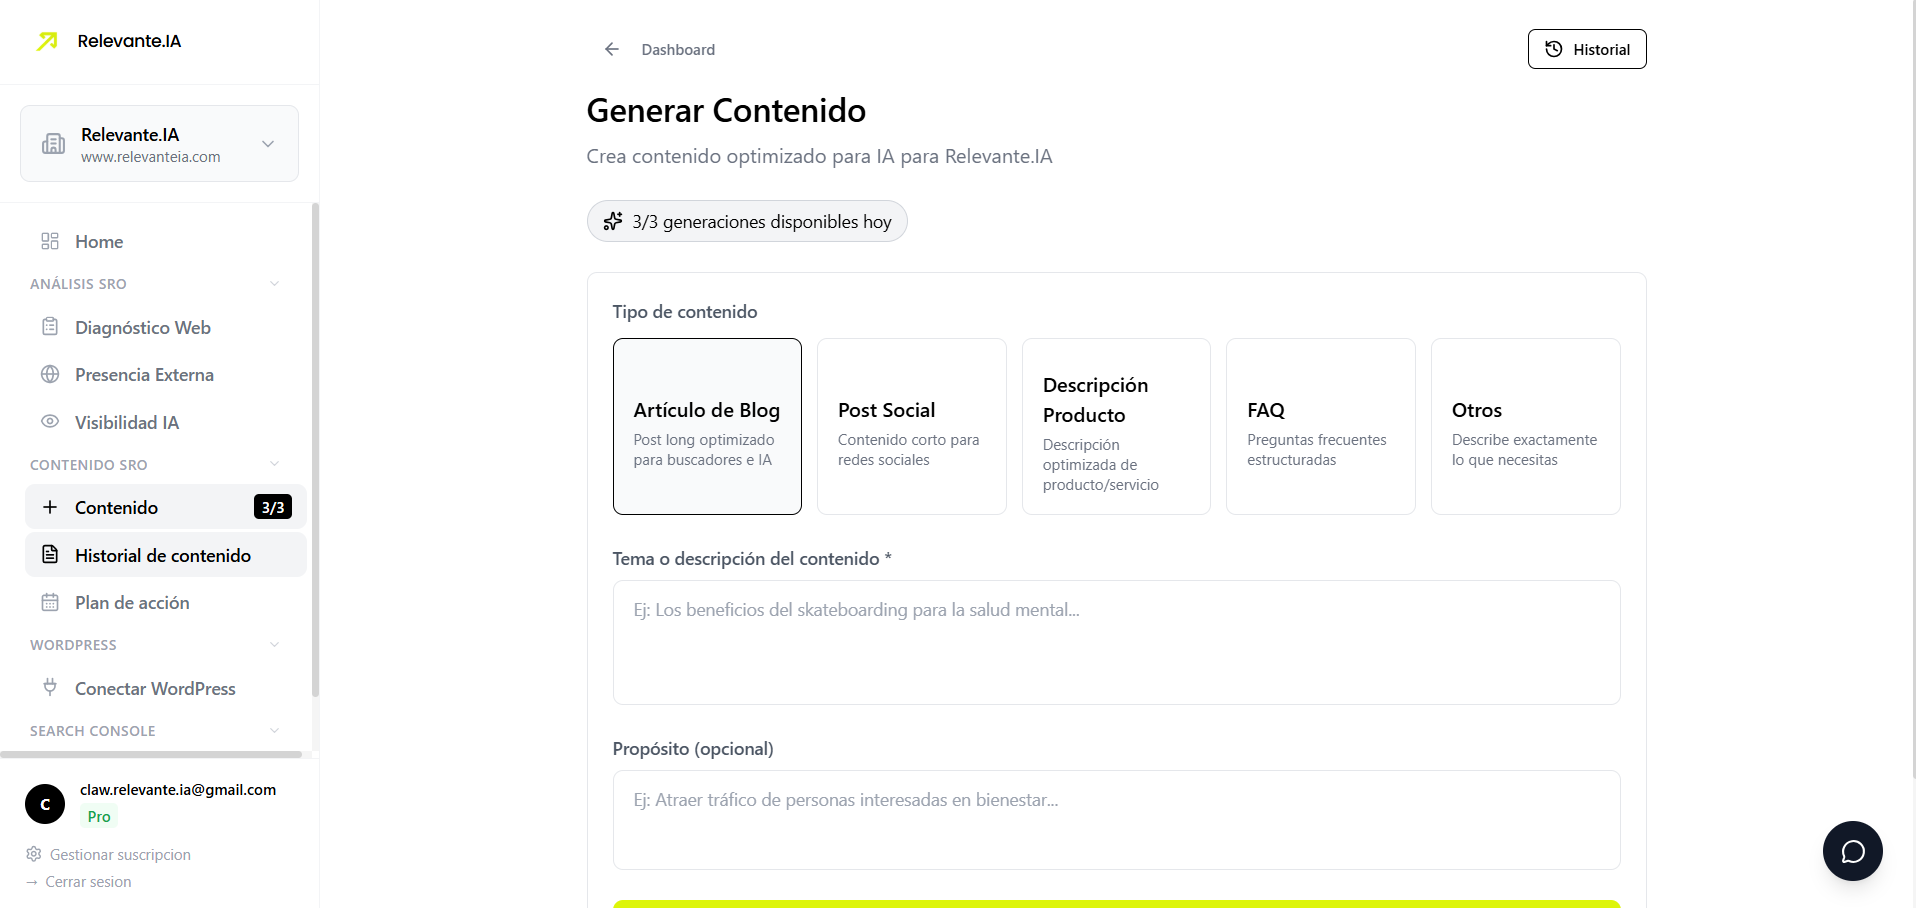Collapse the ANÁLISIS SRO section
Image resolution: width=1916 pixels, height=908 pixels.
tap(274, 284)
